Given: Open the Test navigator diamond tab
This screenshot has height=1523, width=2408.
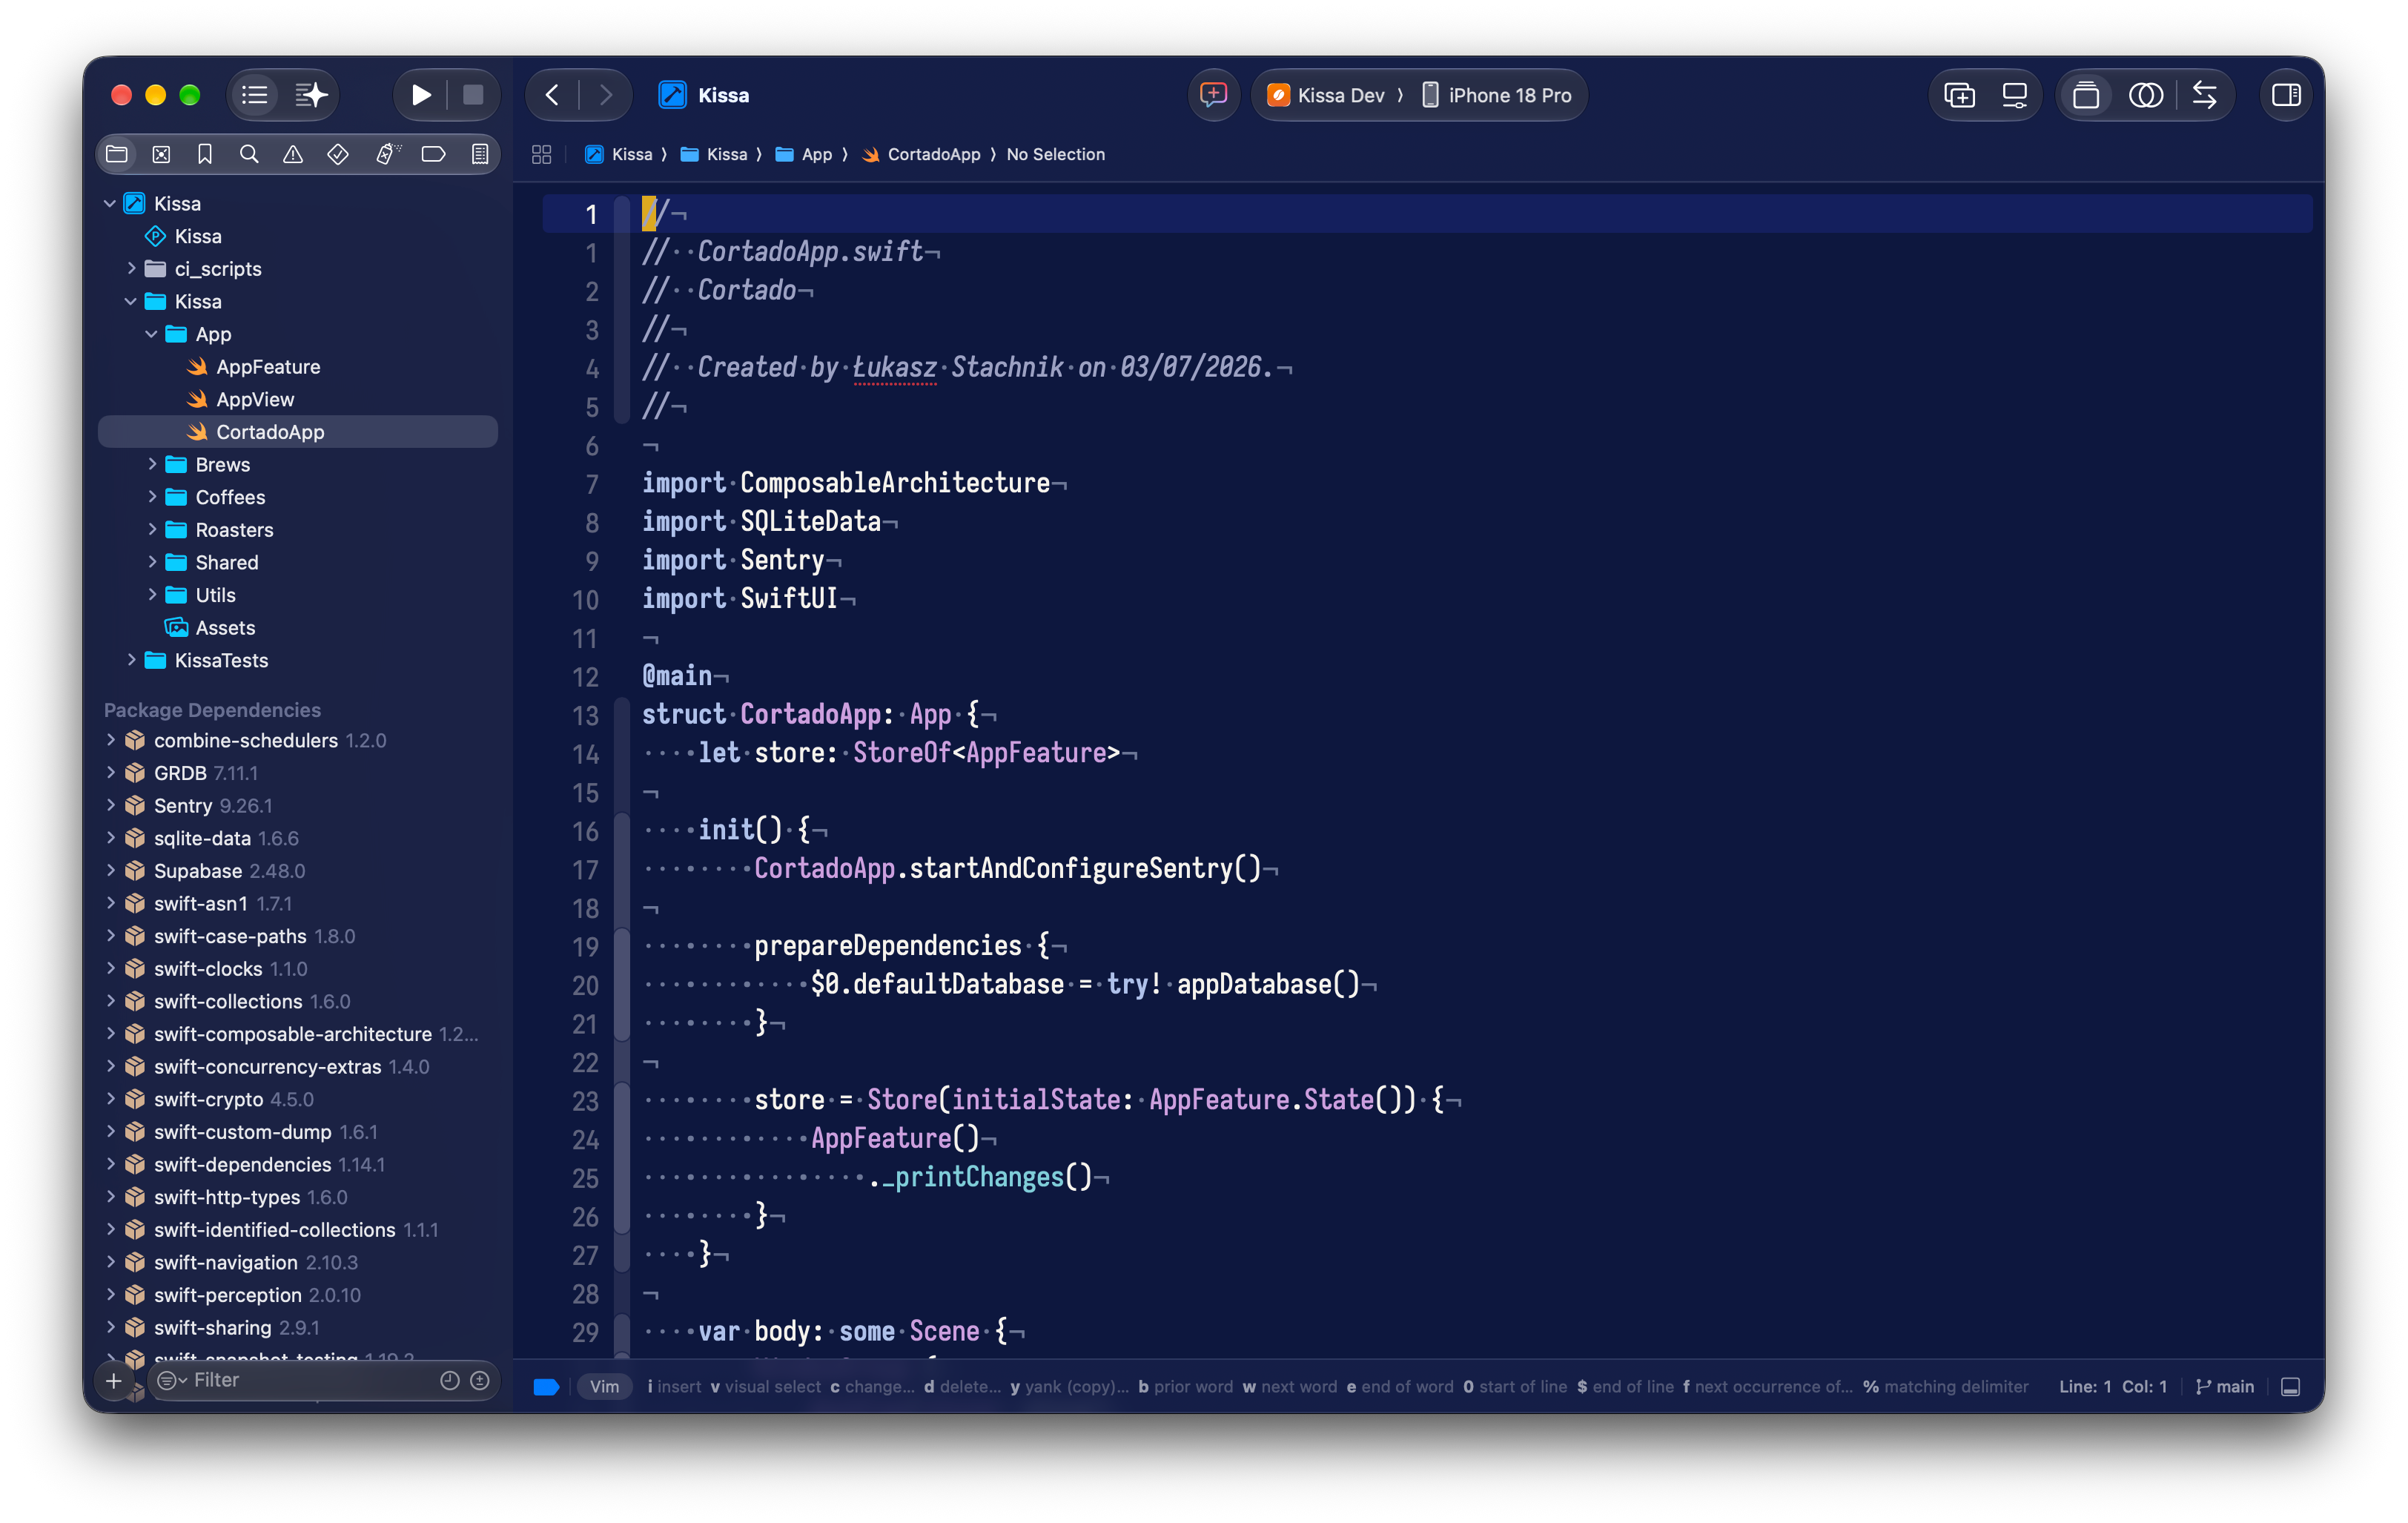Looking at the screenshot, I should [338, 154].
